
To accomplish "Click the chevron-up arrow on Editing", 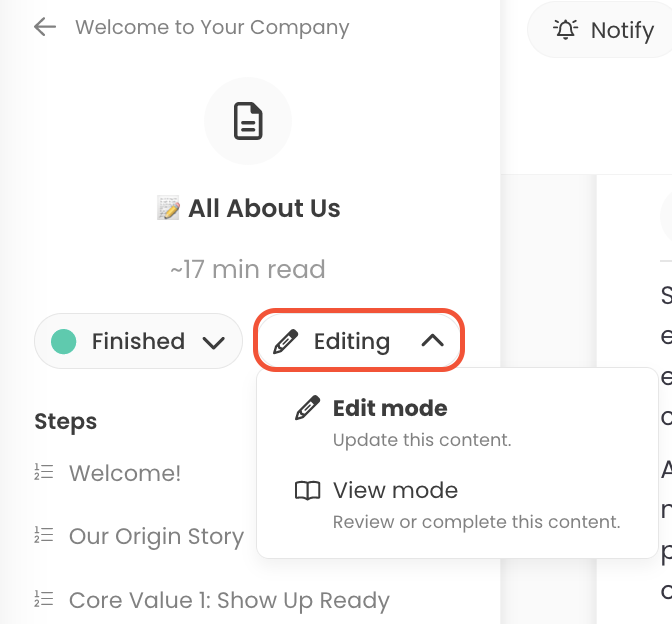I will [x=432, y=341].
